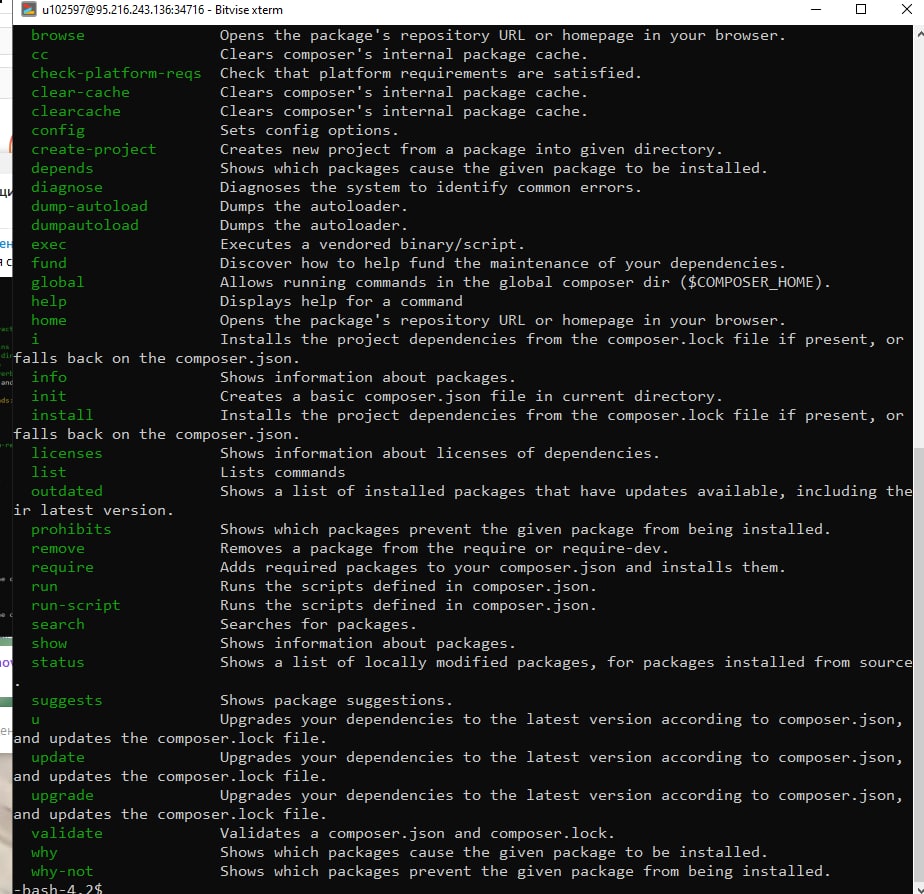Click 'Executes a vendored binary/script.' text
Image resolution: width=924 pixels, height=894 pixels.
[372, 244]
